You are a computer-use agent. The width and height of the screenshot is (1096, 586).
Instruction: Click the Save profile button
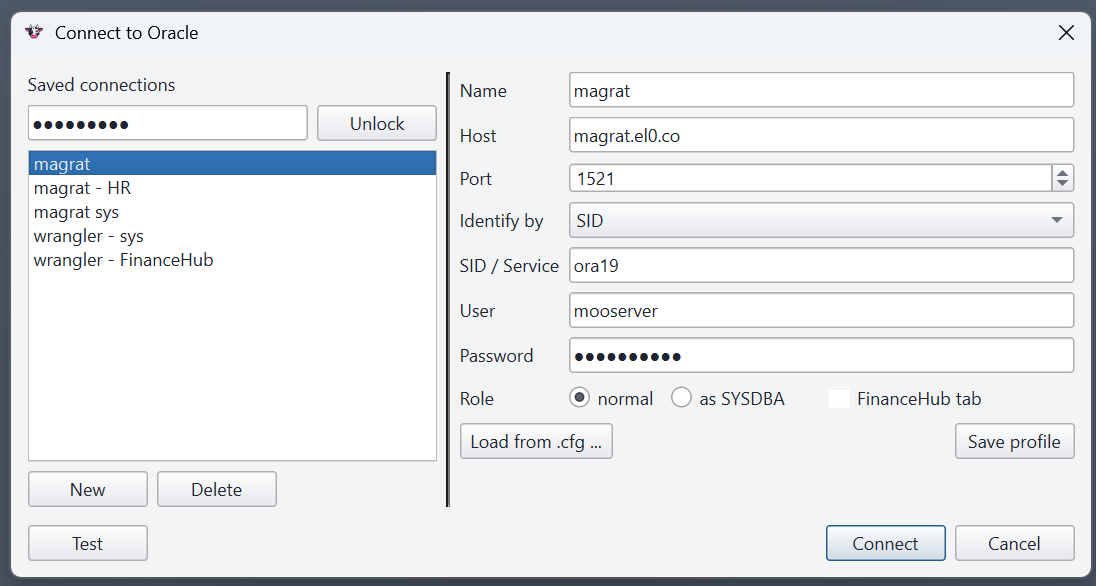[1014, 441]
